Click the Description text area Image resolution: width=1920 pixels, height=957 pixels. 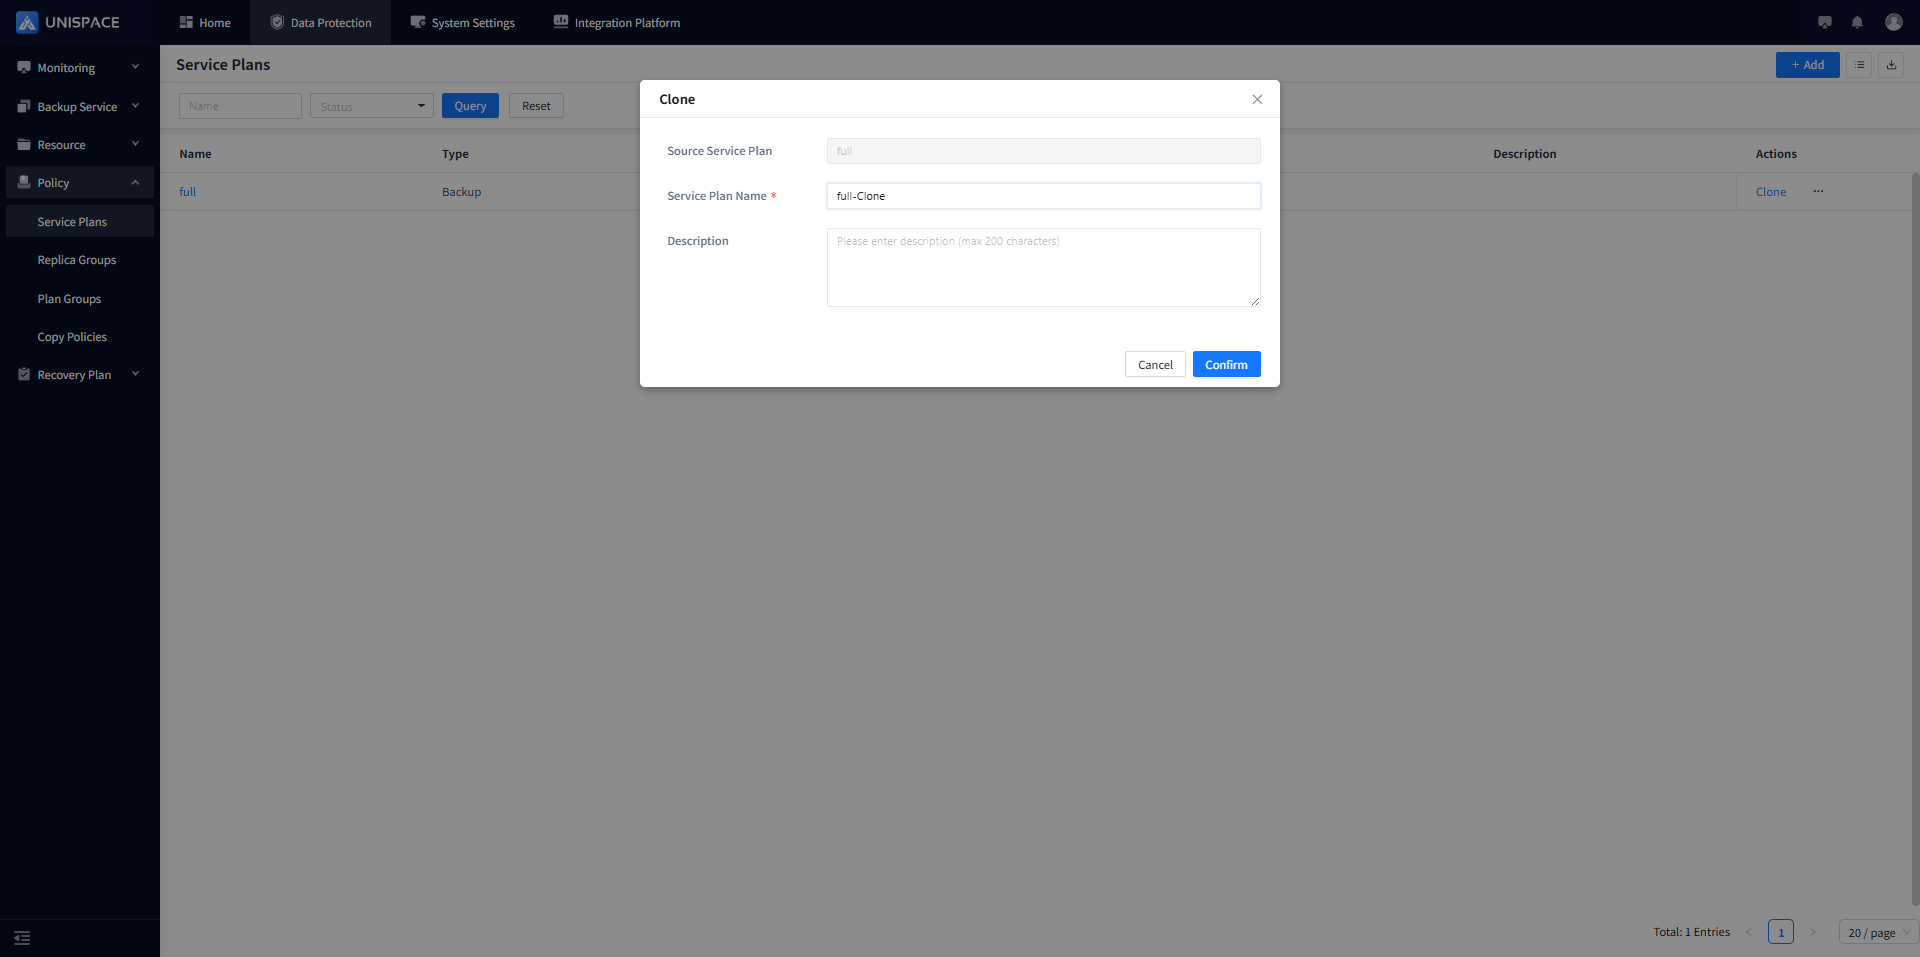1043,267
